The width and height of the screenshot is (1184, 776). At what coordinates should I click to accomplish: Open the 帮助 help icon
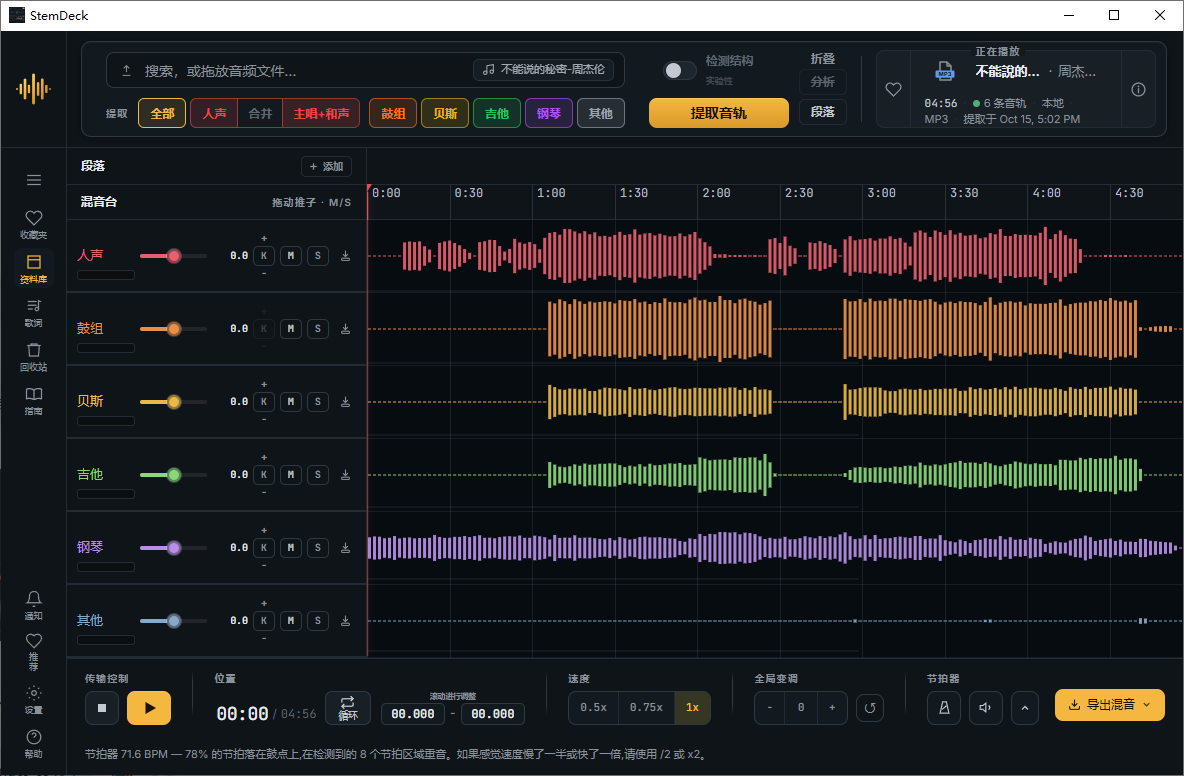coord(33,743)
